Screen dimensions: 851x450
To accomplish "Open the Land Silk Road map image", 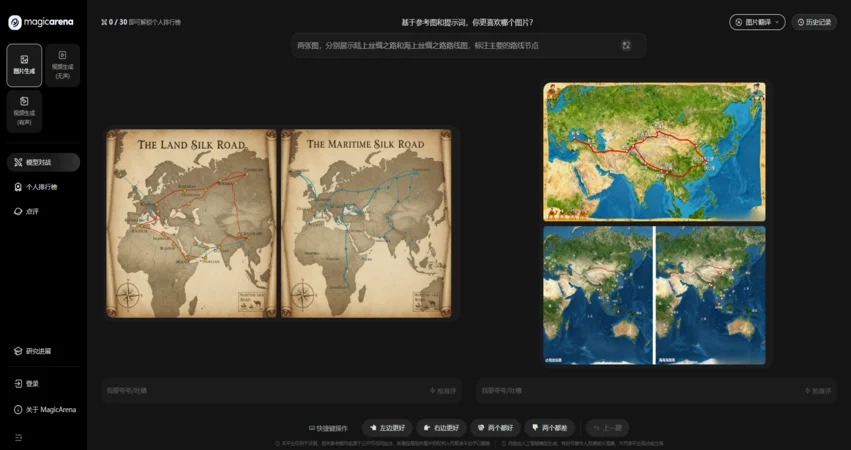I will coord(191,224).
